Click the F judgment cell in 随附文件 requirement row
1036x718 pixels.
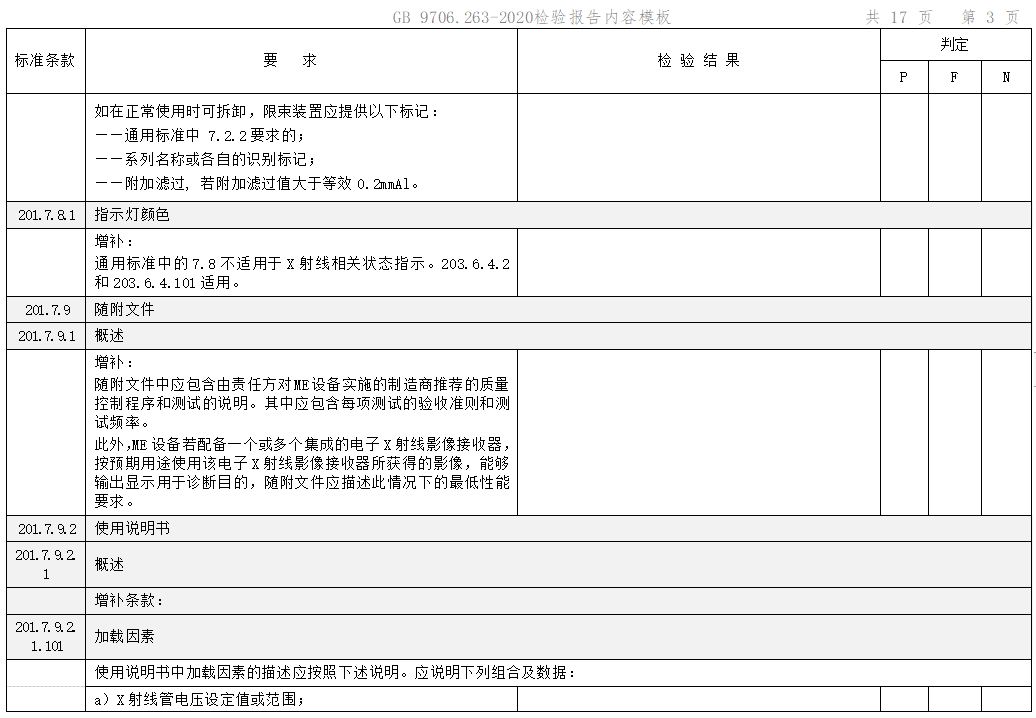coord(955,432)
